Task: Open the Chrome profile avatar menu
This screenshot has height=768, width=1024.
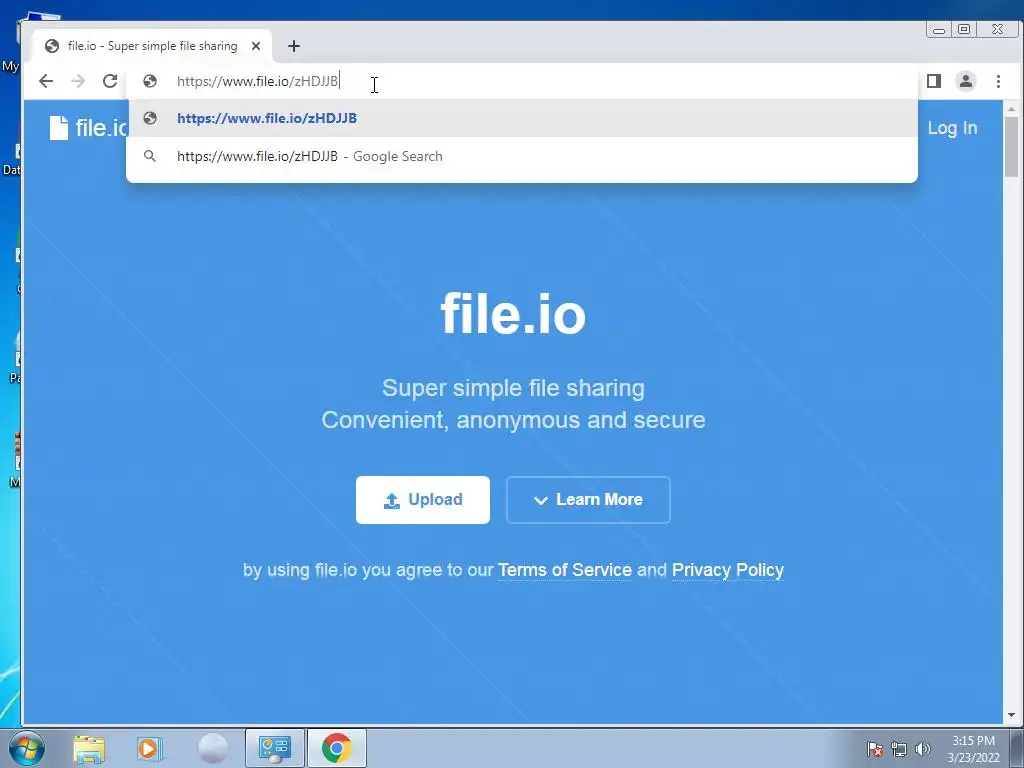Action: (x=966, y=81)
